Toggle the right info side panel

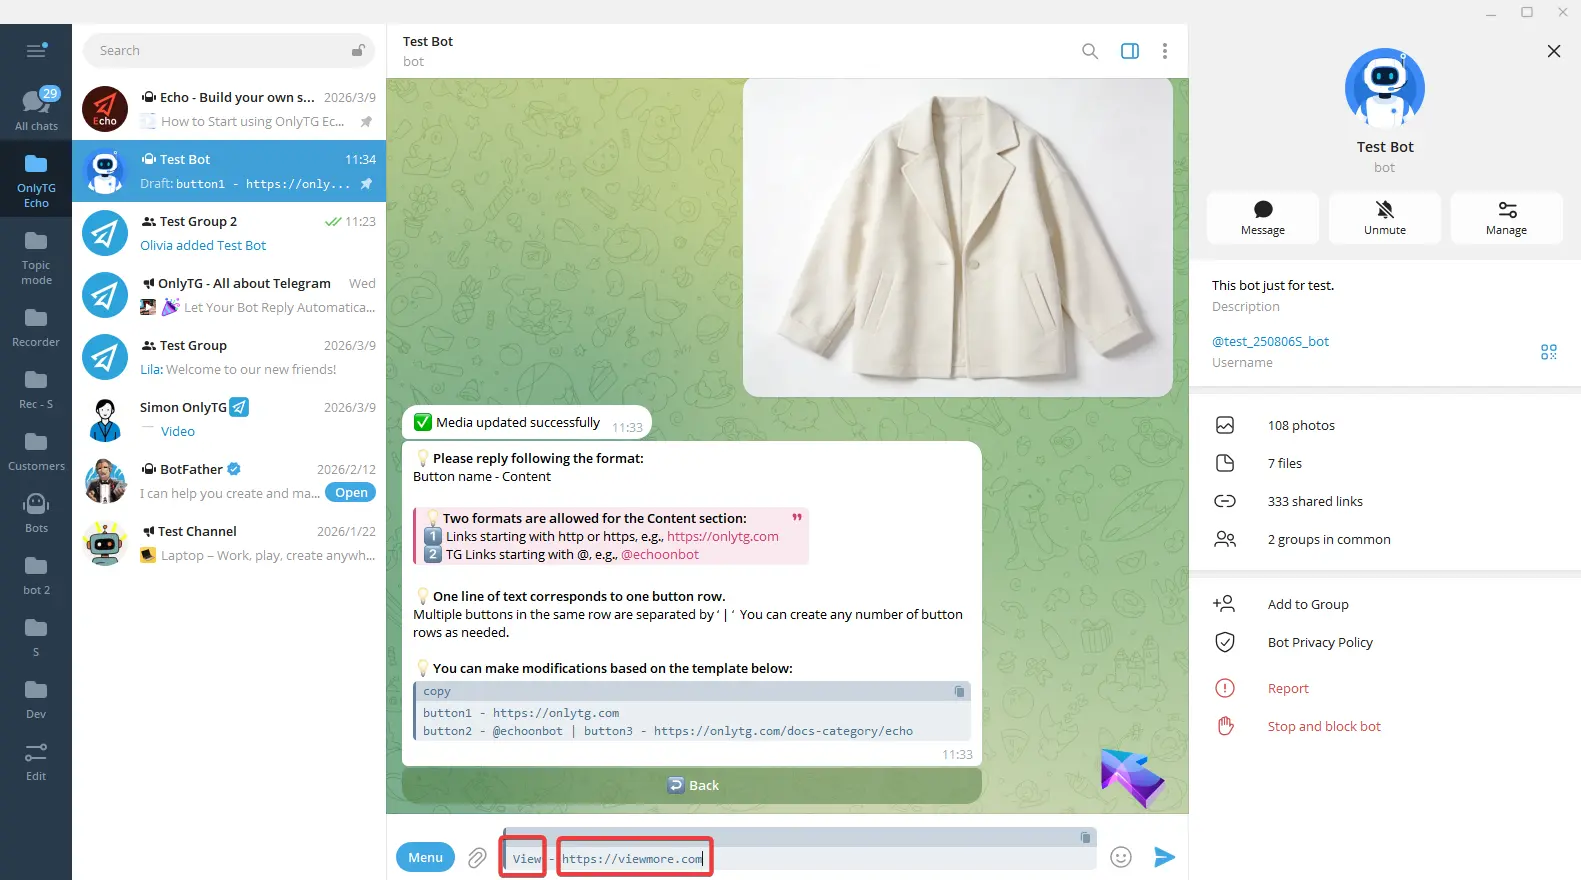tap(1129, 51)
